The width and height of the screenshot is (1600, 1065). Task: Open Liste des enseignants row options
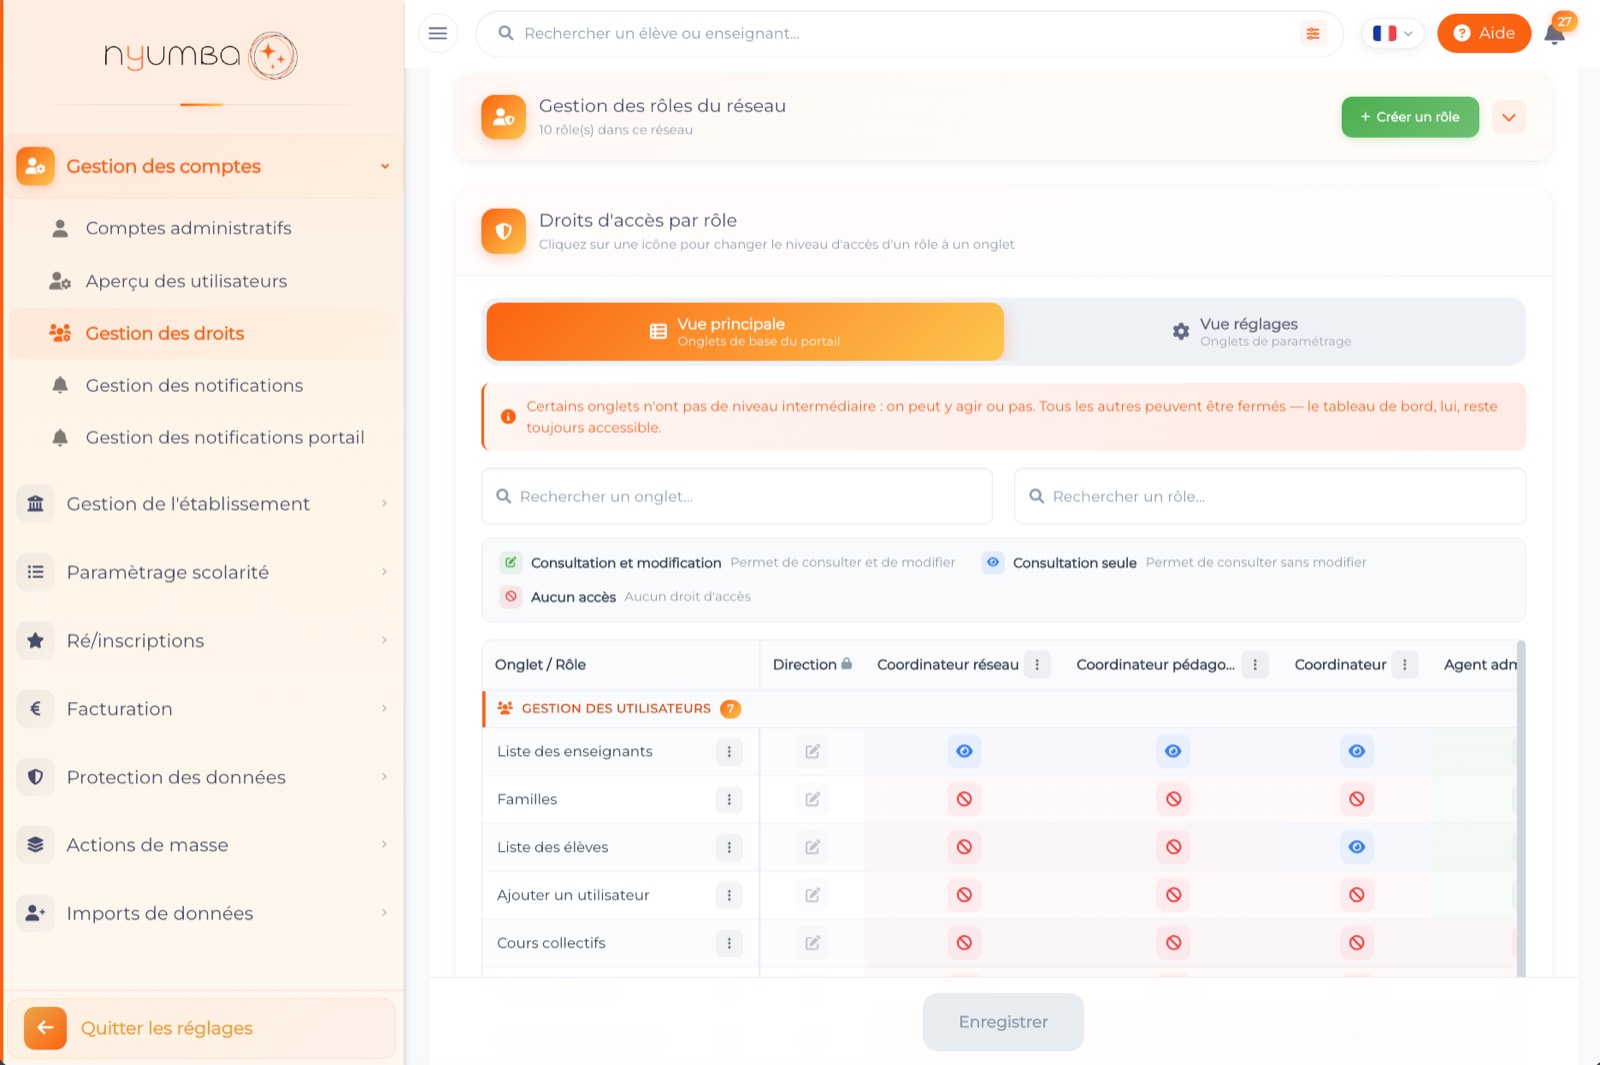[x=729, y=751]
